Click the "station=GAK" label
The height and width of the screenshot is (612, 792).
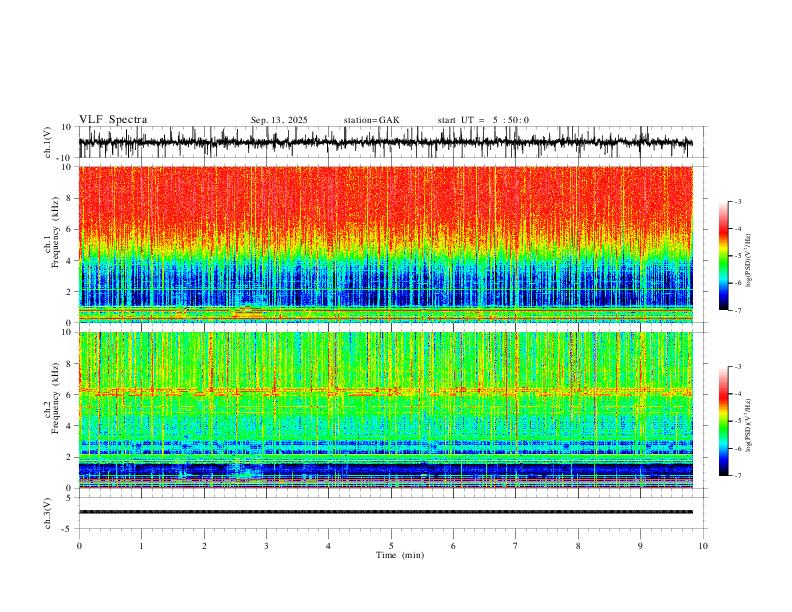pyautogui.click(x=371, y=120)
